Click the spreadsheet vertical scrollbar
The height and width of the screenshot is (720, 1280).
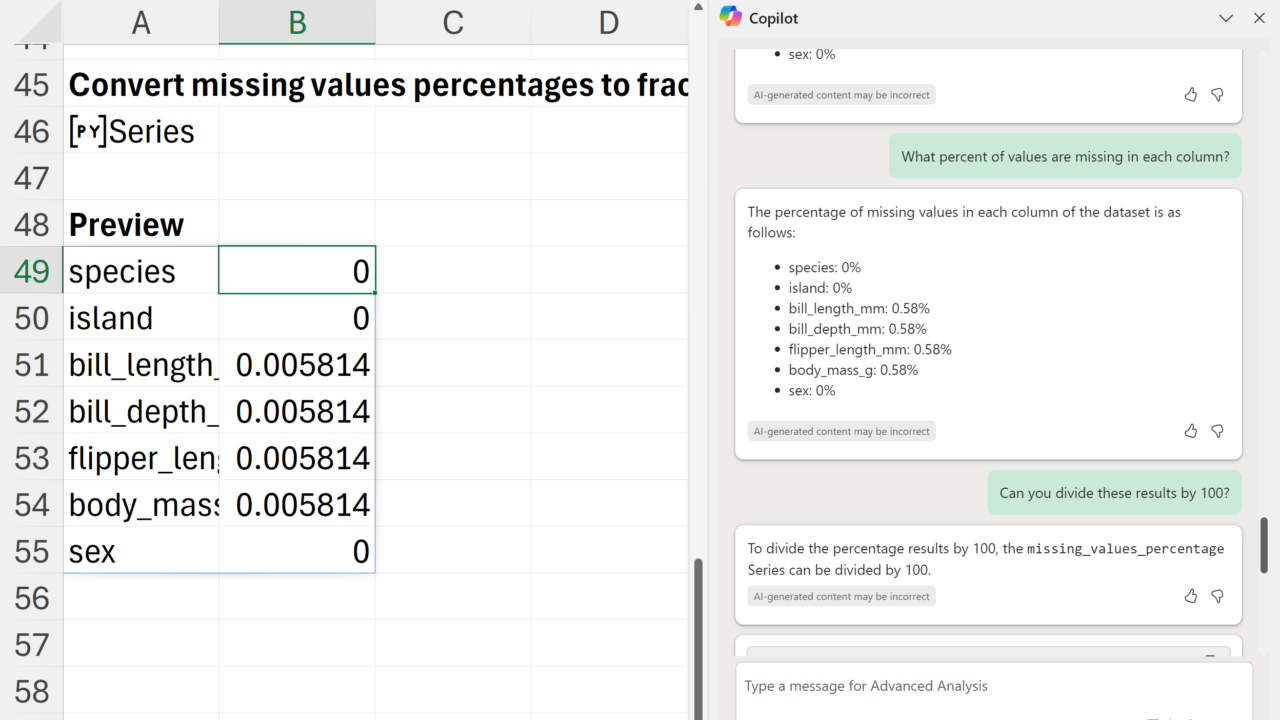click(x=697, y=630)
